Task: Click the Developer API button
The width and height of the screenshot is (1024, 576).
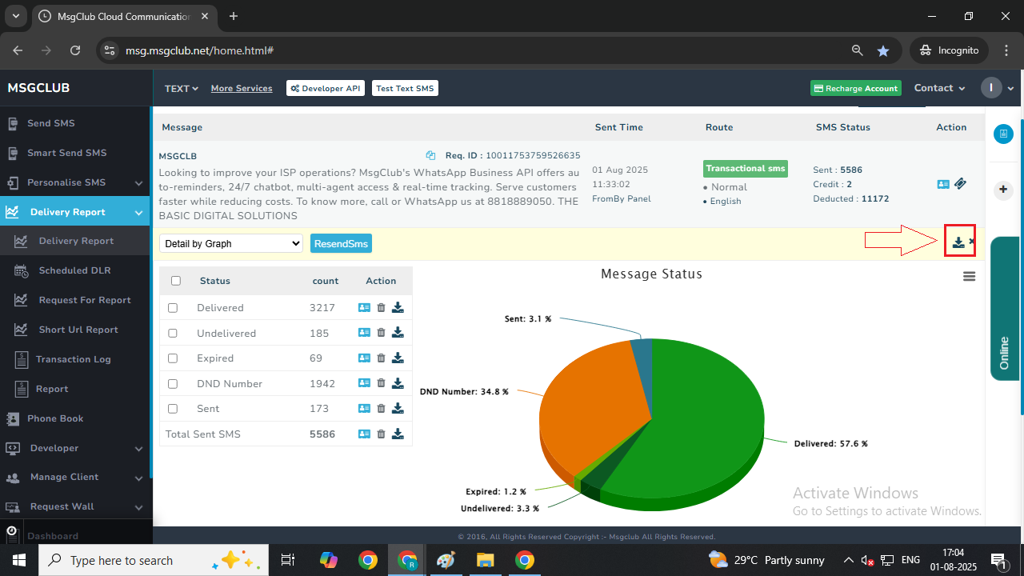Action: [325, 88]
